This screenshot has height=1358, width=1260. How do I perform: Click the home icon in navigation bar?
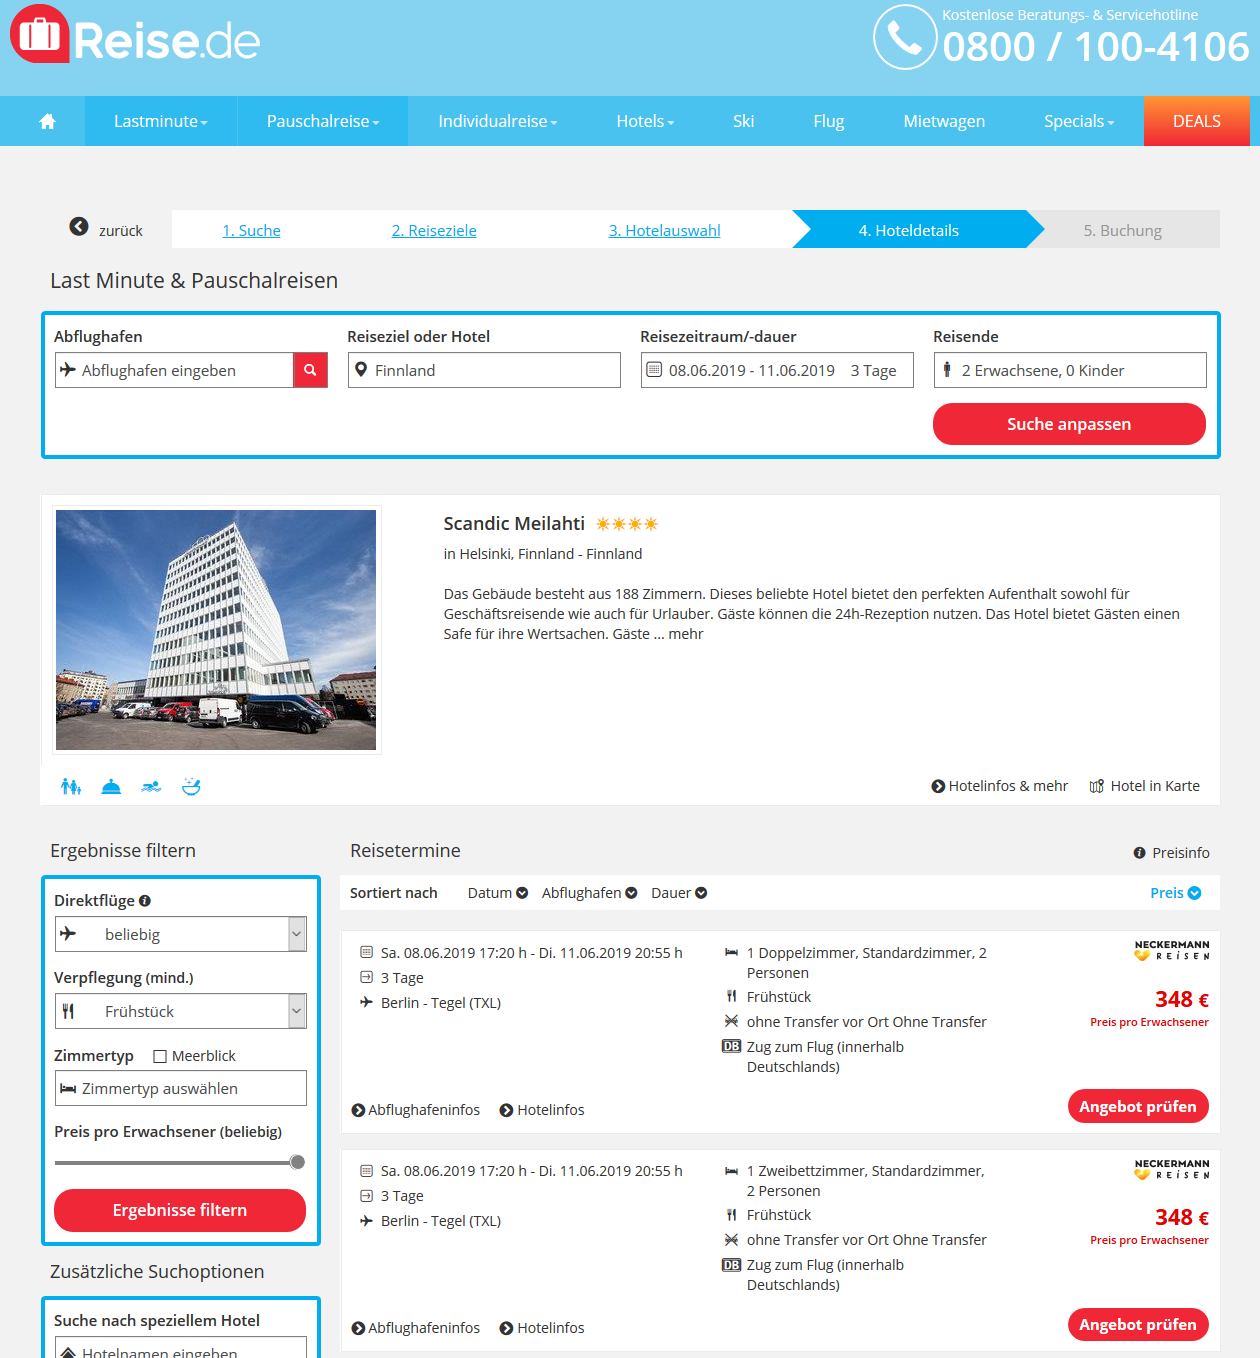click(x=47, y=121)
